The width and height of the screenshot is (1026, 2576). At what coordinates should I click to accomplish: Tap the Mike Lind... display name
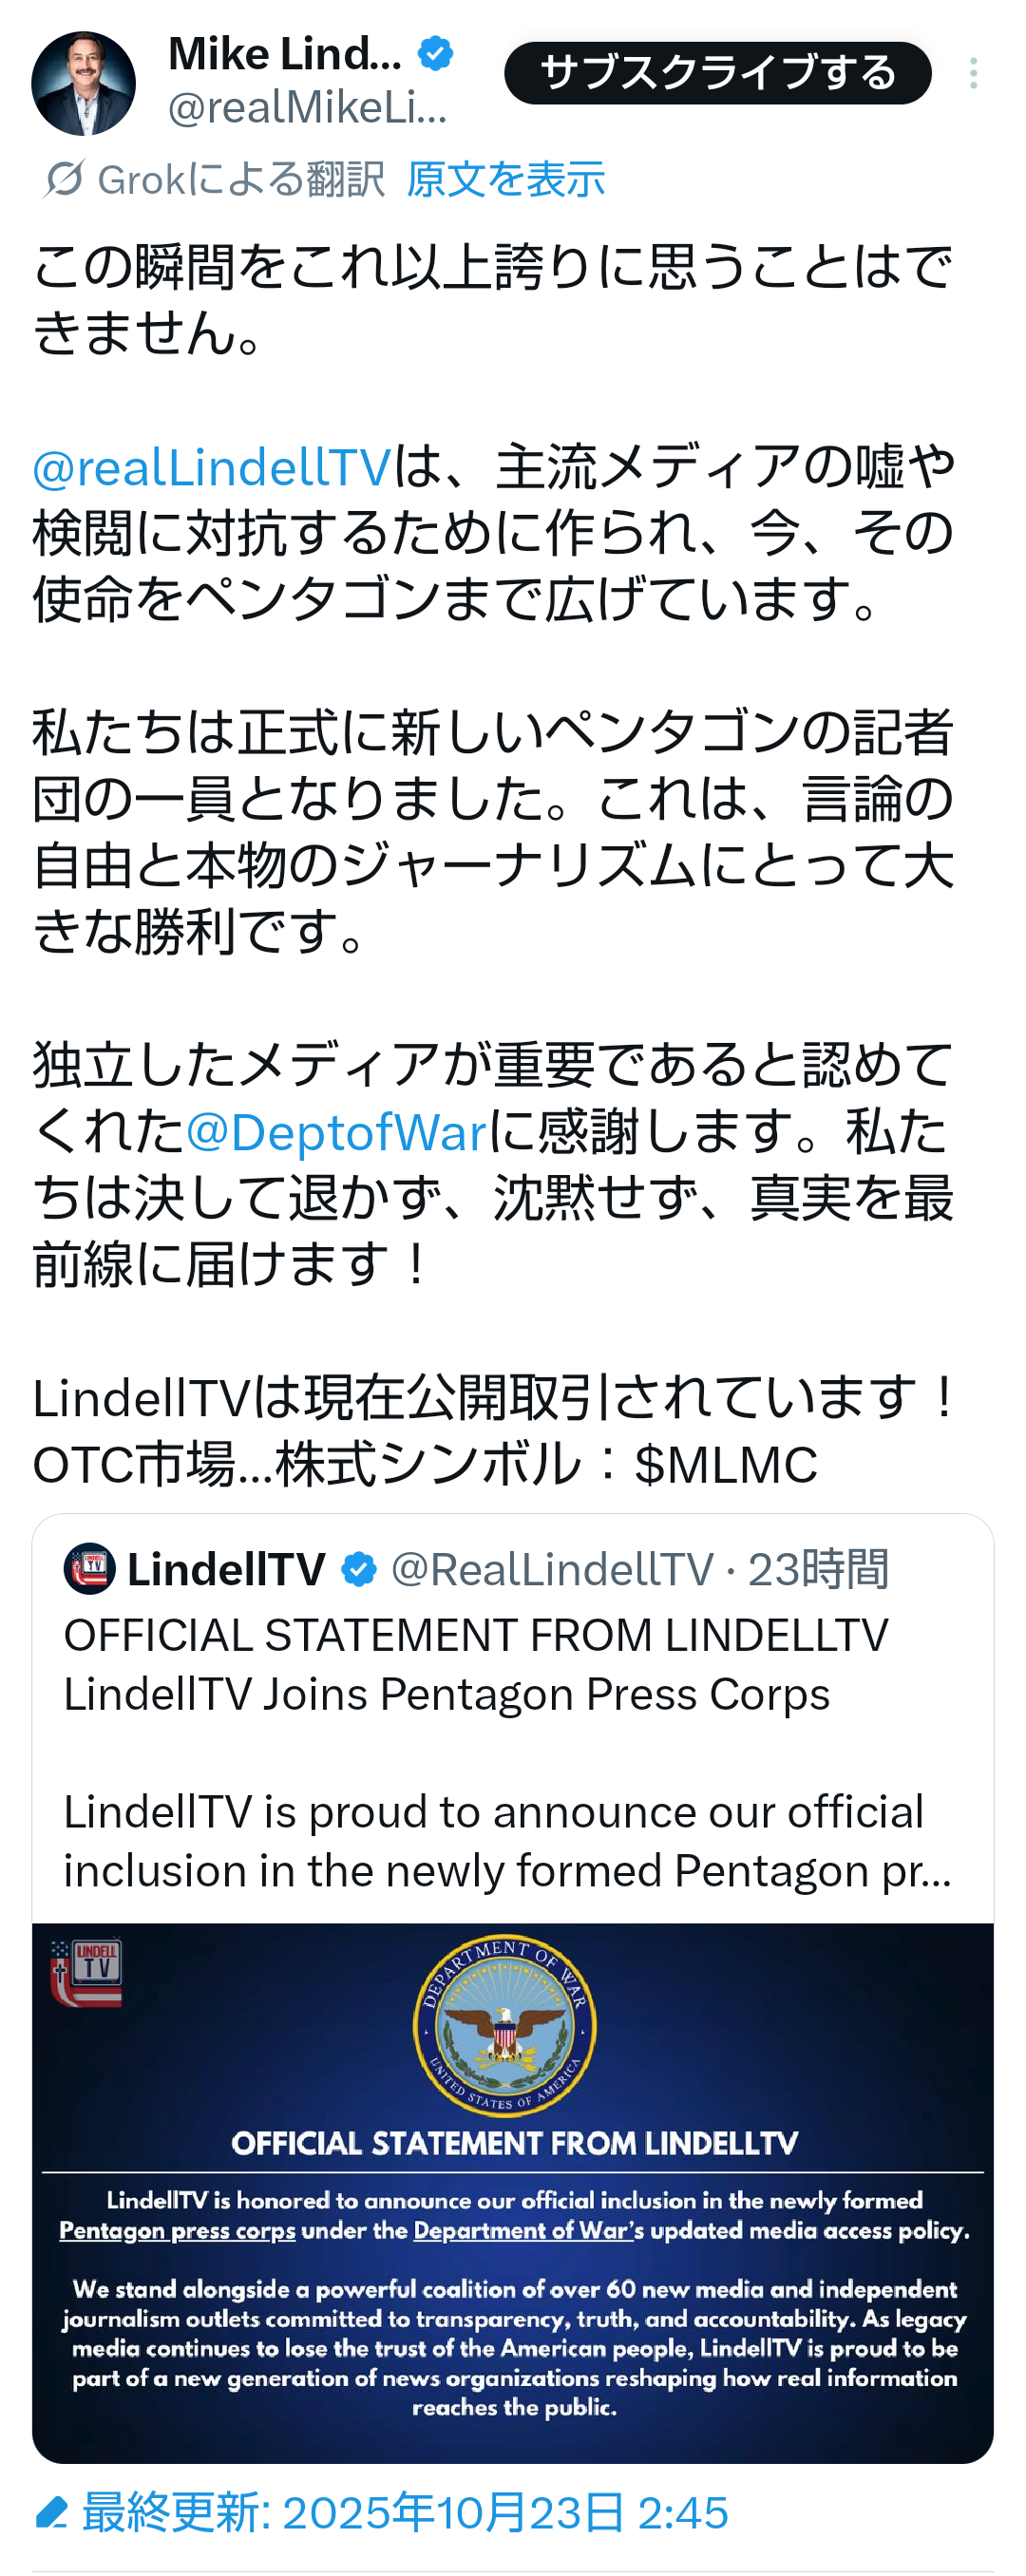click(x=285, y=54)
